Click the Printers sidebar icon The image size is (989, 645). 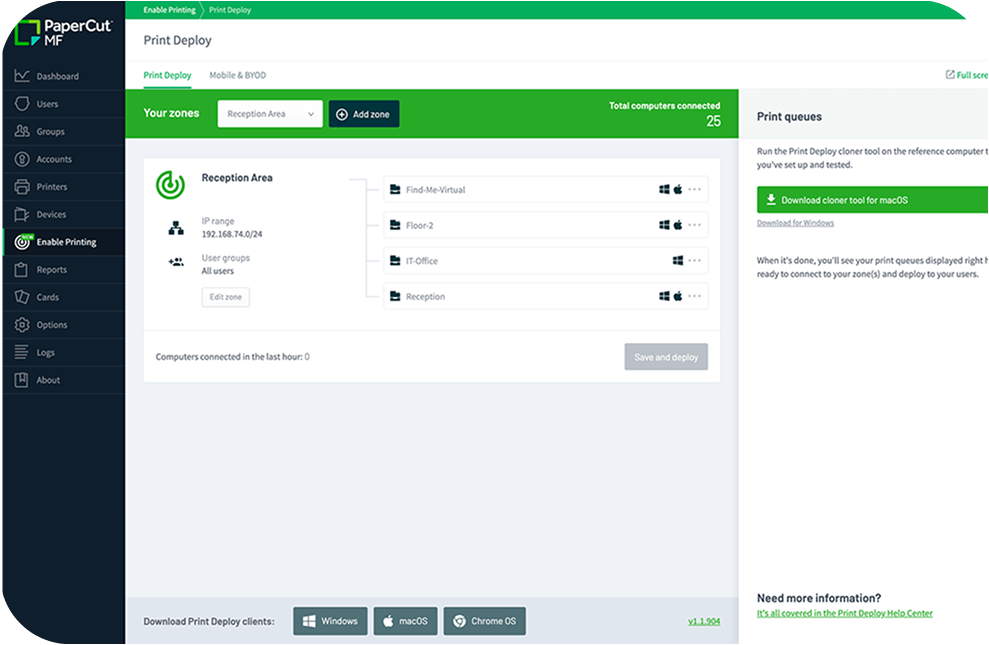coord(22,187)
